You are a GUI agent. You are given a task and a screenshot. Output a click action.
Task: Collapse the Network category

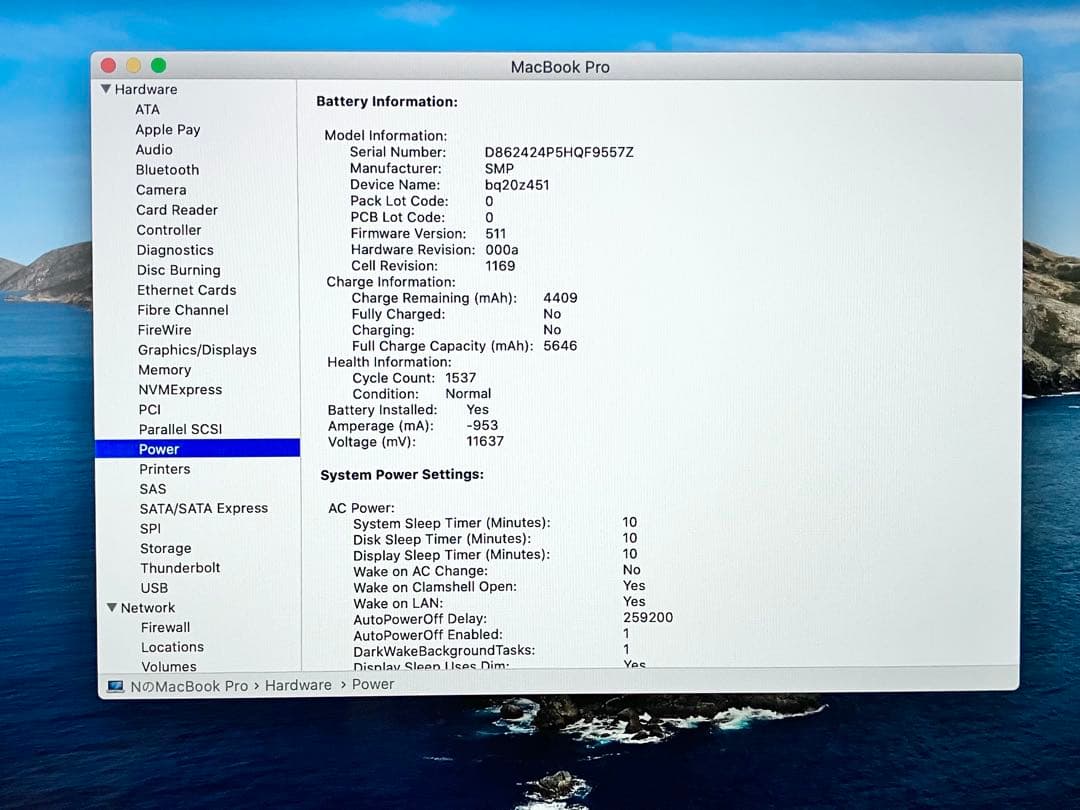pyautogui.click(x=112, y=607)
